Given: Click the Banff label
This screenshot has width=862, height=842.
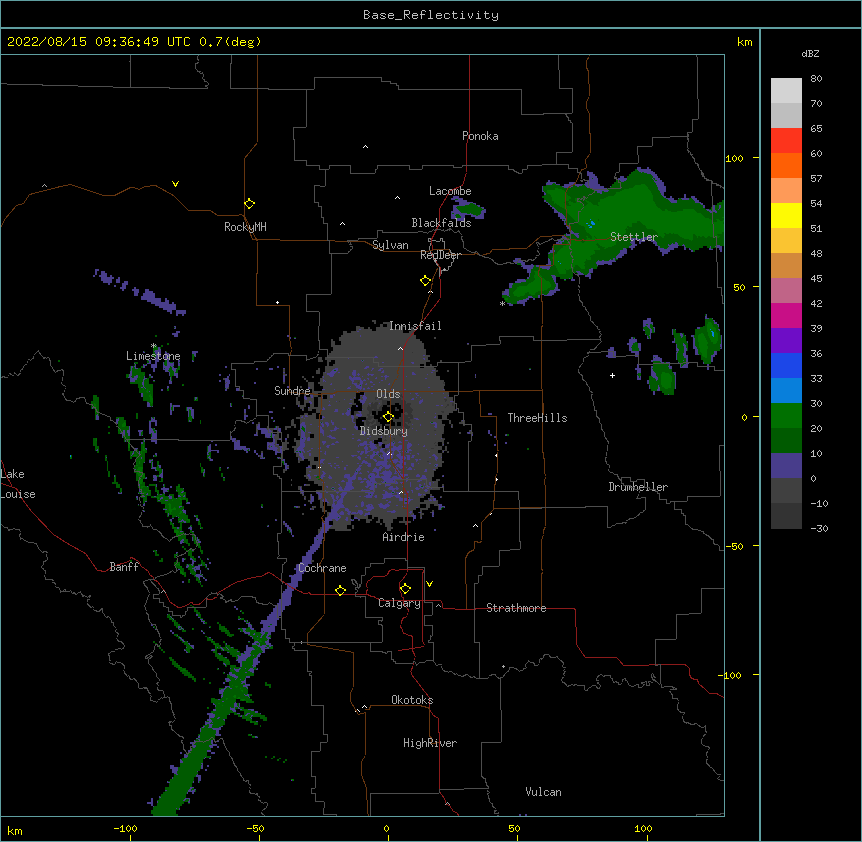Looking at the screenshot, I should 124,567.
